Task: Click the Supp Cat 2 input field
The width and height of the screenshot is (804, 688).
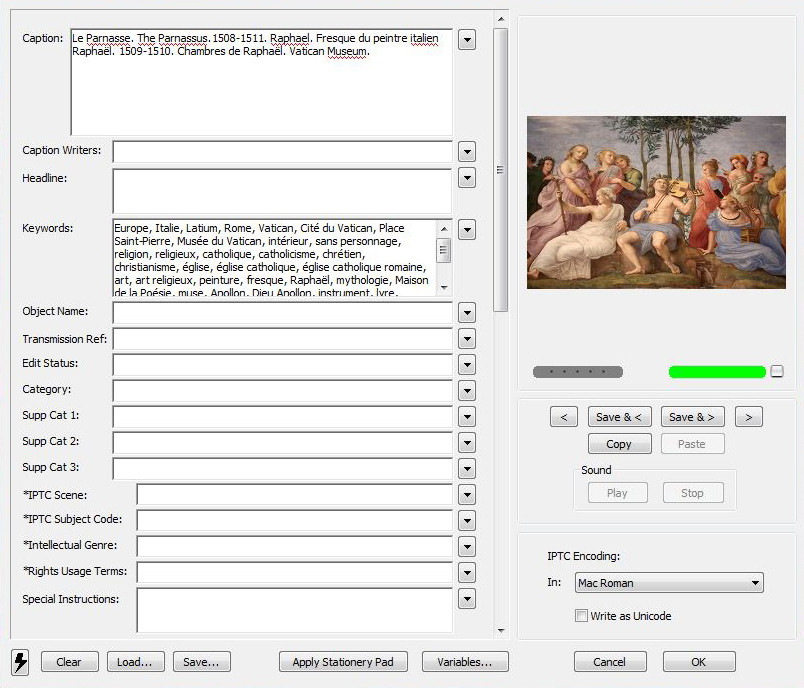Action: [283, 443]
